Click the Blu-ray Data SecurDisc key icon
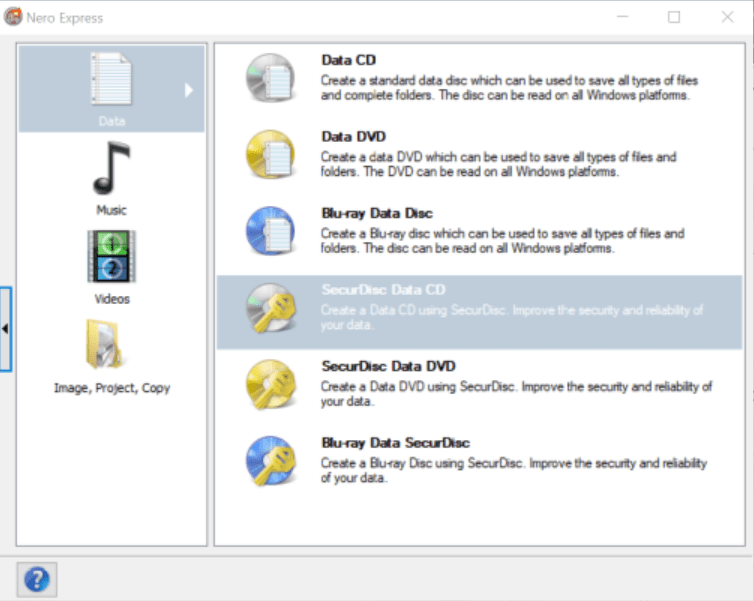The height and width of the screenshot is (601, 754). point(270,461)
